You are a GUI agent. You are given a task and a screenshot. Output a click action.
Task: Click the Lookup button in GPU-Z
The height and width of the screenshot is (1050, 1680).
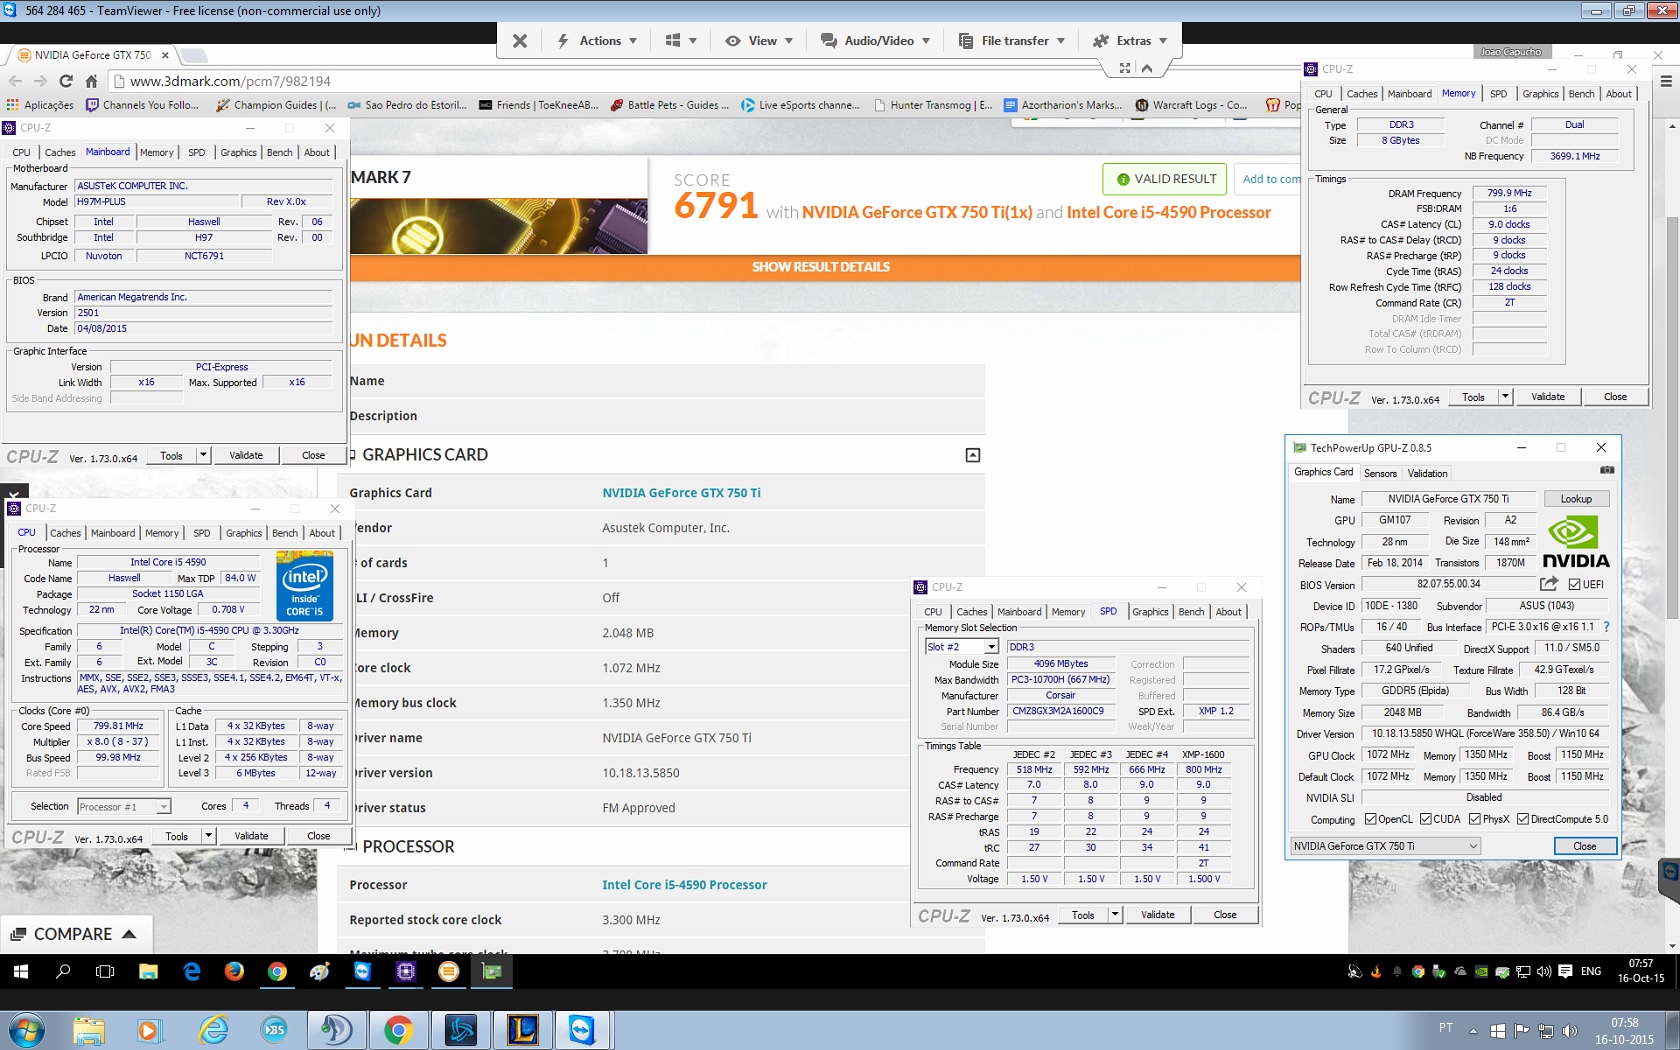pos(1576,499)
